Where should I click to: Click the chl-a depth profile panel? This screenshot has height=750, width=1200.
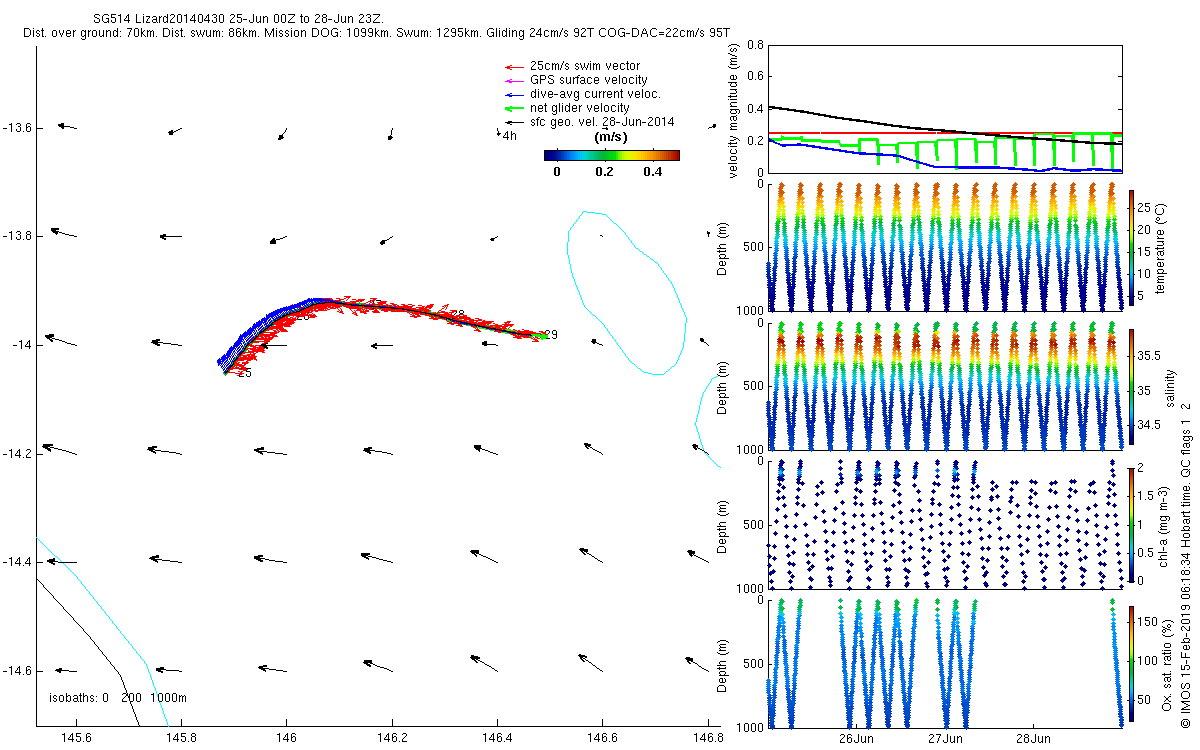(946, 524)
